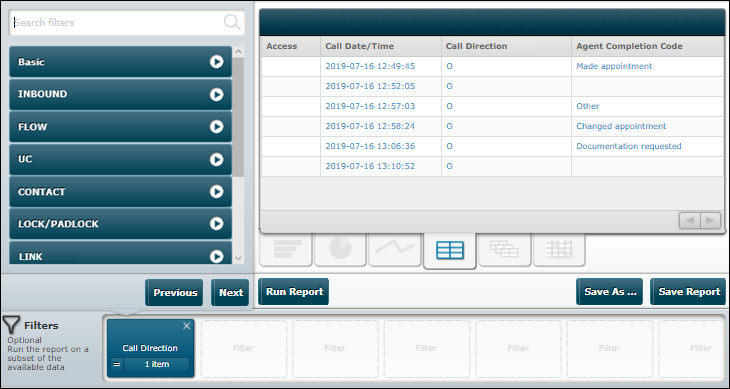The width and height of the screenshot is (730, 389).
Task: Select the grid crosstab view icon
Action: tap(559, 250)
